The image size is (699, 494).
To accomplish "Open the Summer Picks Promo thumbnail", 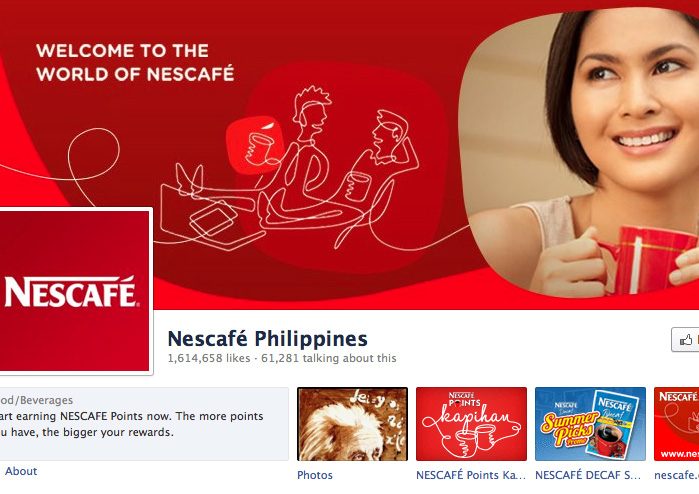I will point(590,424).
